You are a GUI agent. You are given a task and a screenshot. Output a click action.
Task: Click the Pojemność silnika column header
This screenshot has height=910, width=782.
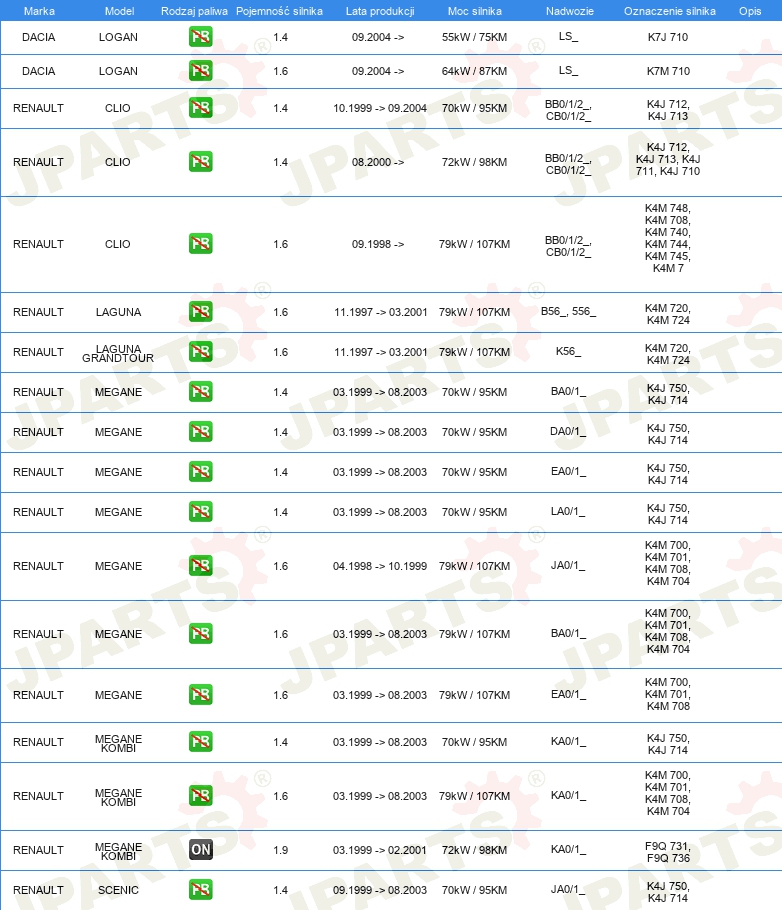tap(279, 11)
